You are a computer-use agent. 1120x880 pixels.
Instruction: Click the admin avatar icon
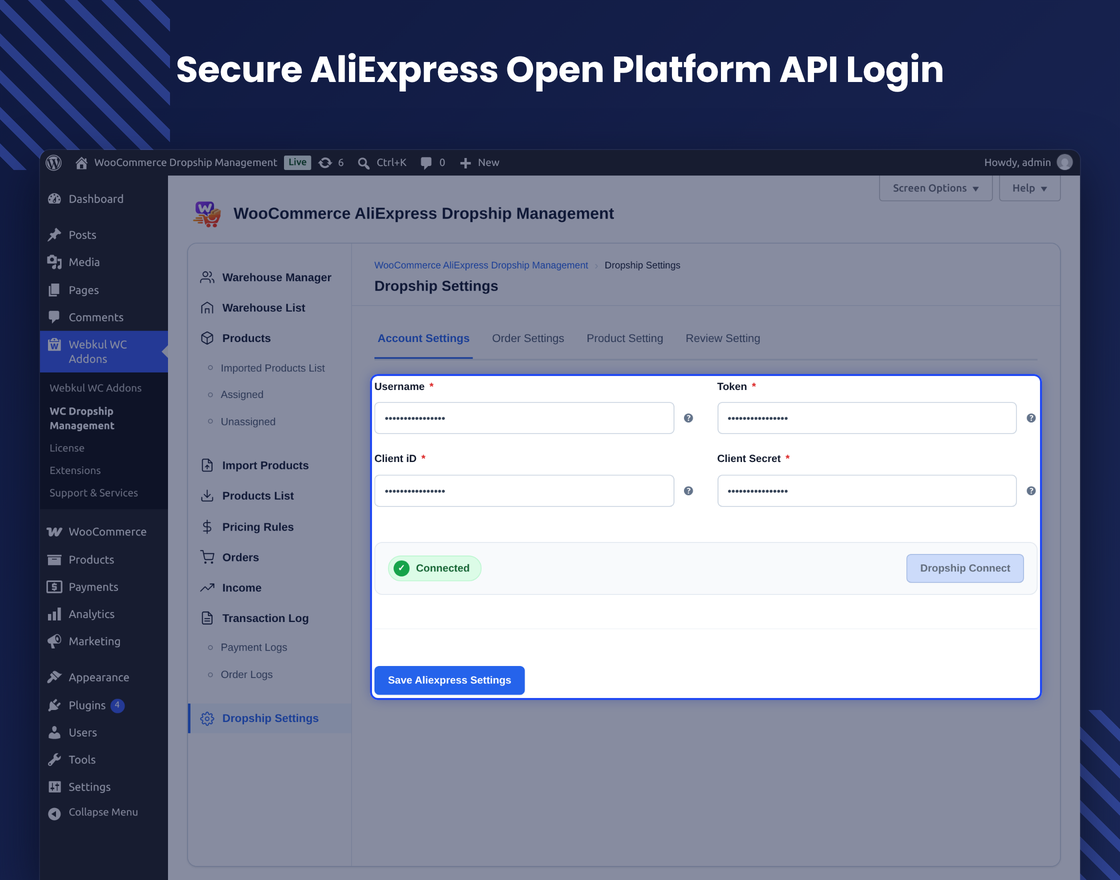(1064, 162)
